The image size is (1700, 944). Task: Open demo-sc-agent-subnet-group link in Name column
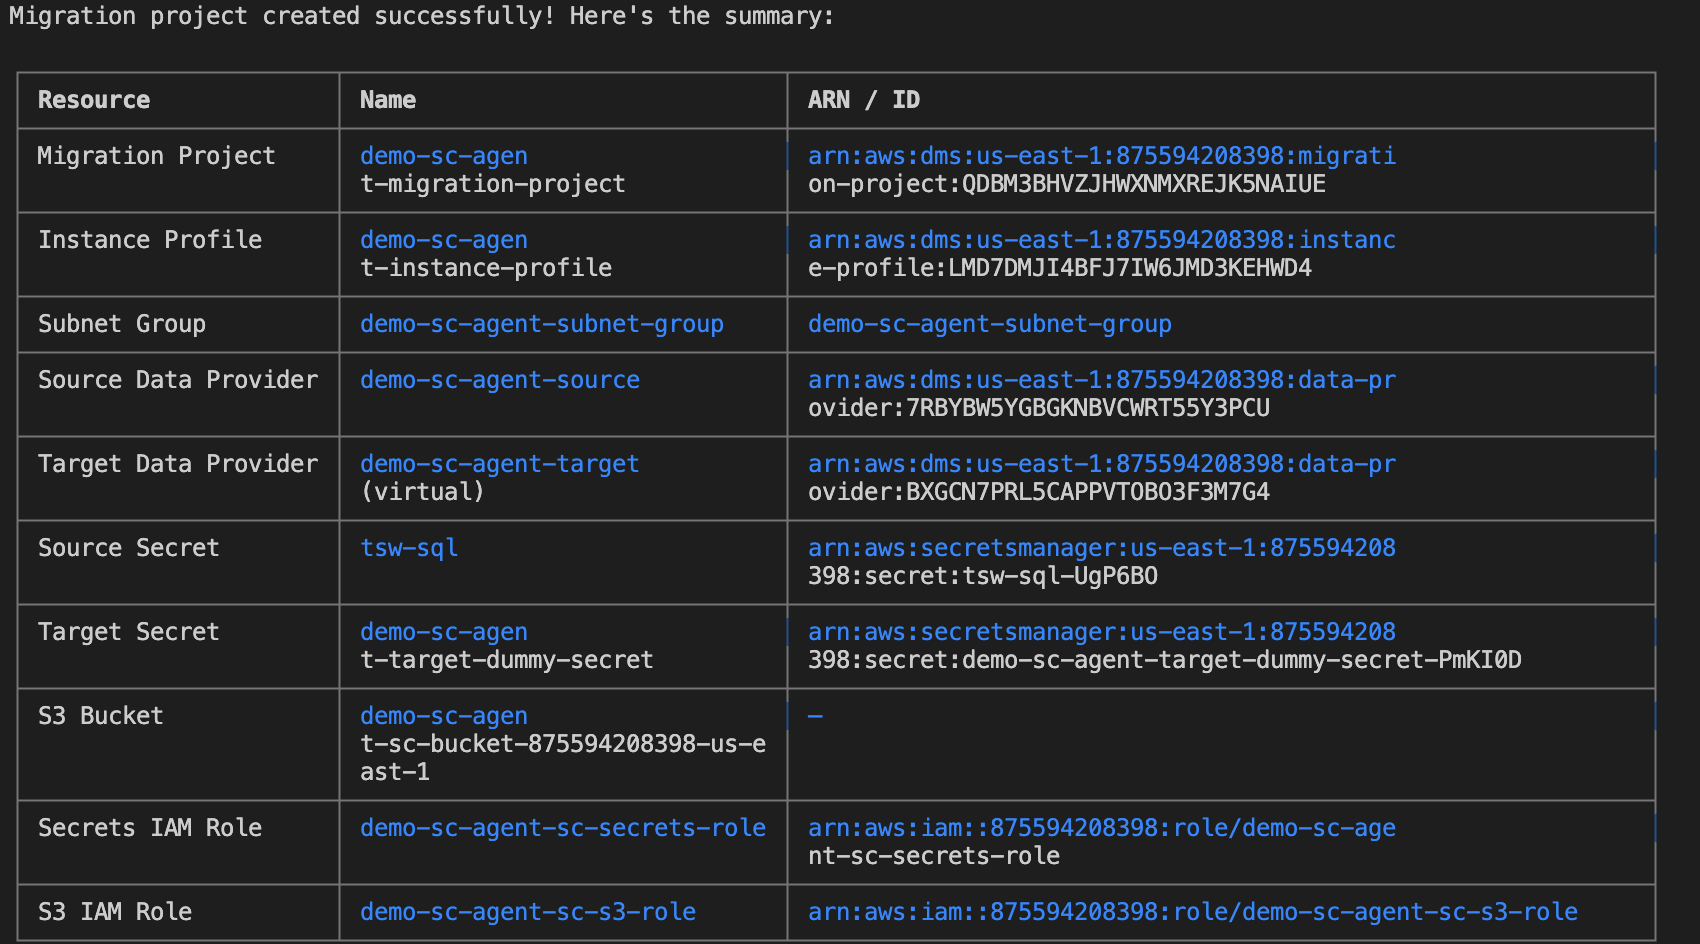542,324
